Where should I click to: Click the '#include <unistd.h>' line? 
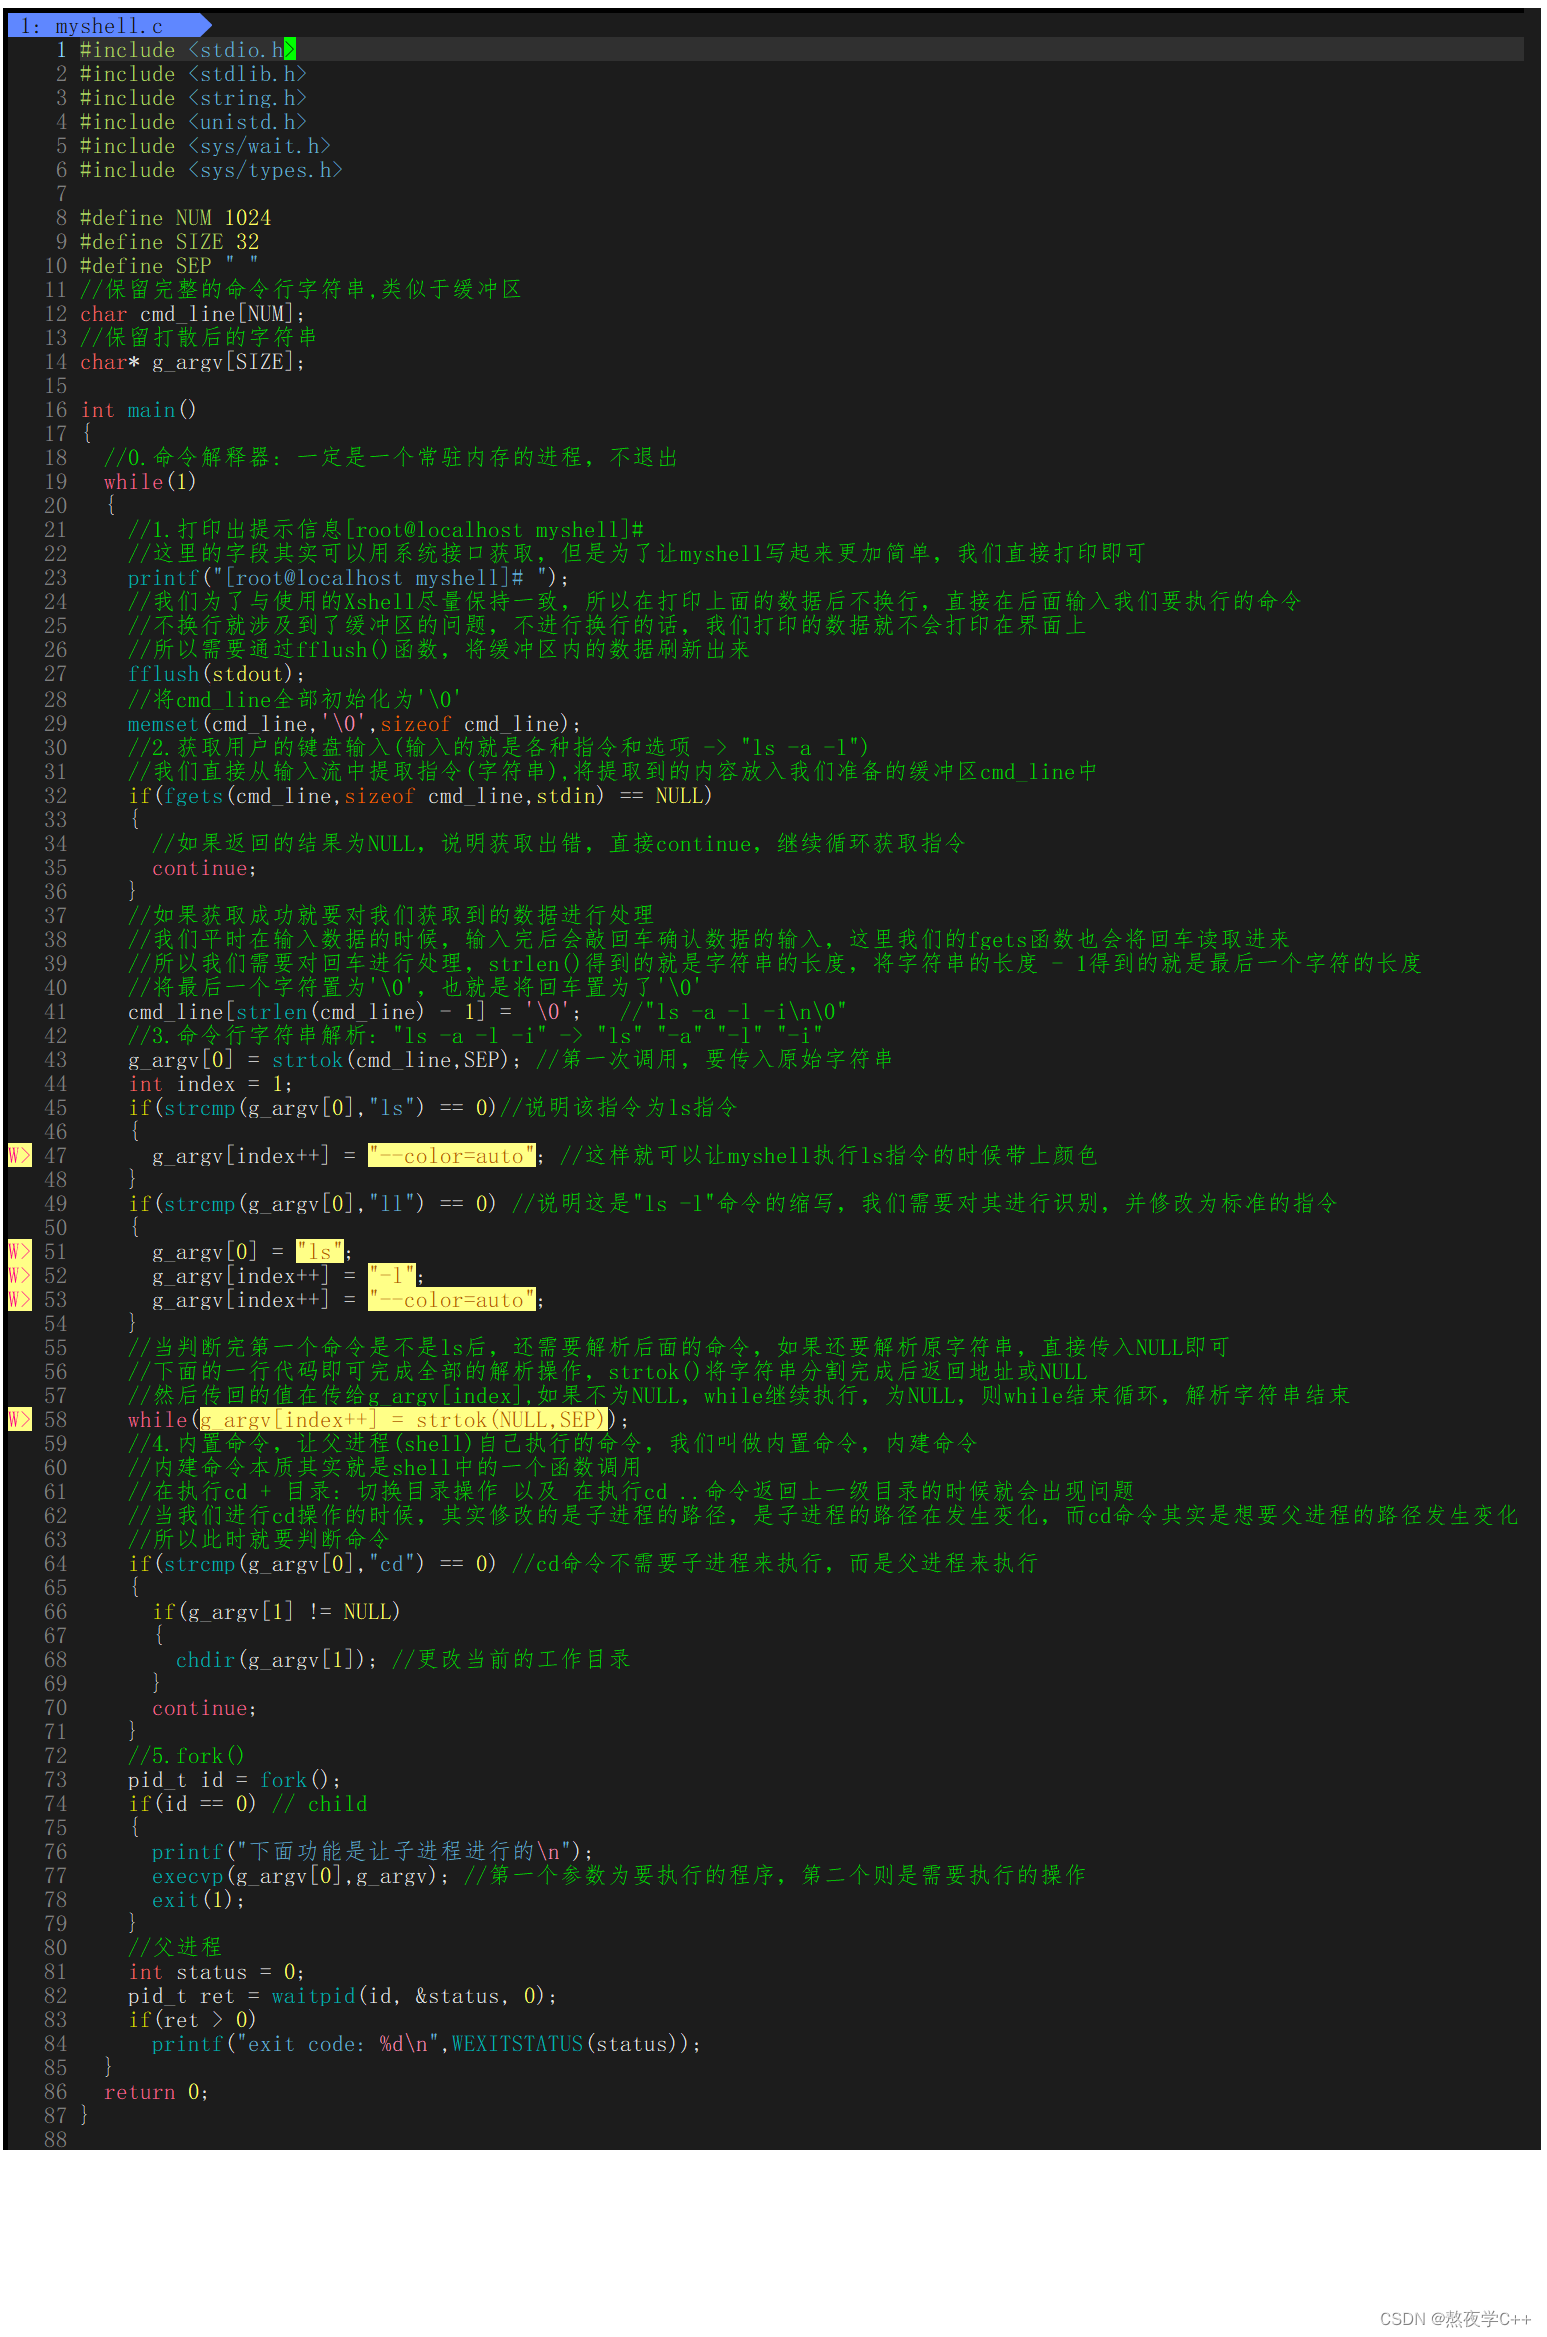(x=193, y=122)
